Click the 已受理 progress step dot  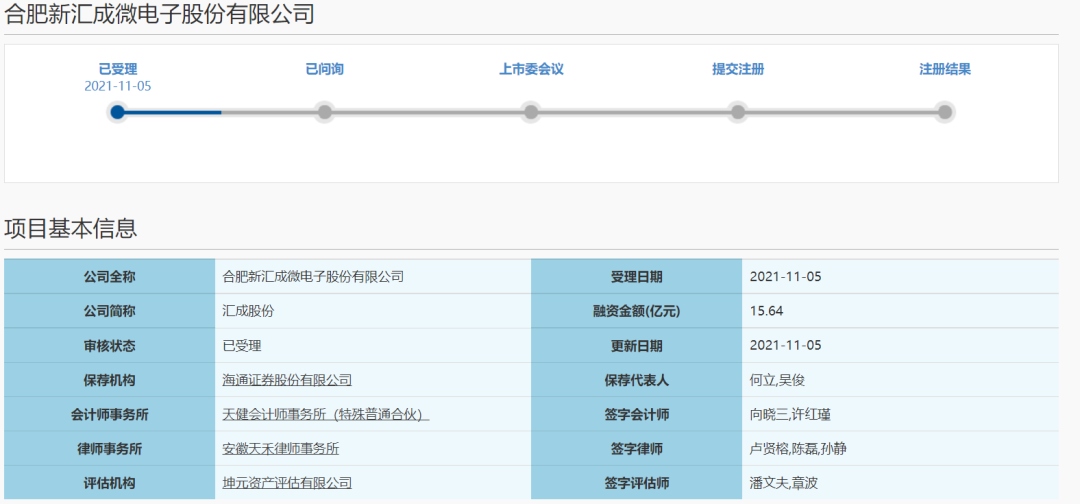pos(118,112)
